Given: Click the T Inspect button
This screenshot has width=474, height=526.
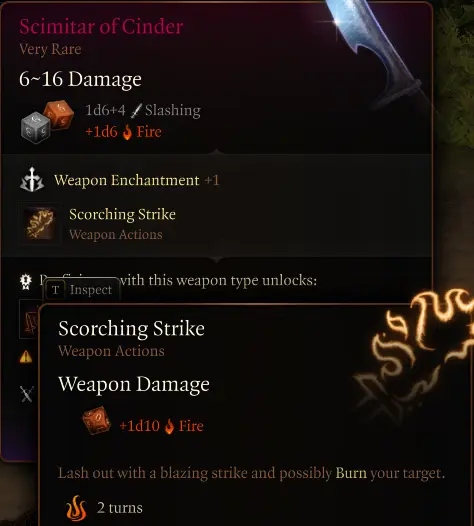Looking at the screenshot, I should tap(82, 290).
